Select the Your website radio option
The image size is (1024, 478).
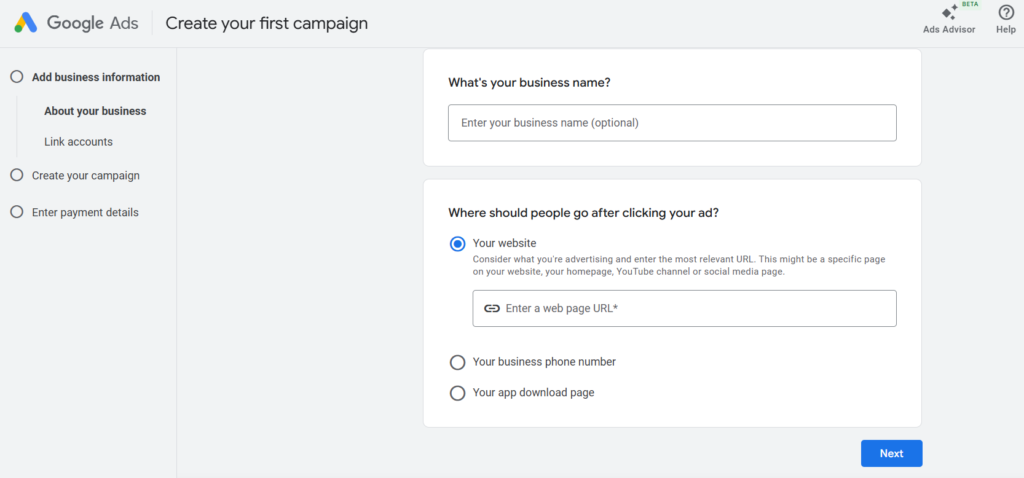[458, 244]
